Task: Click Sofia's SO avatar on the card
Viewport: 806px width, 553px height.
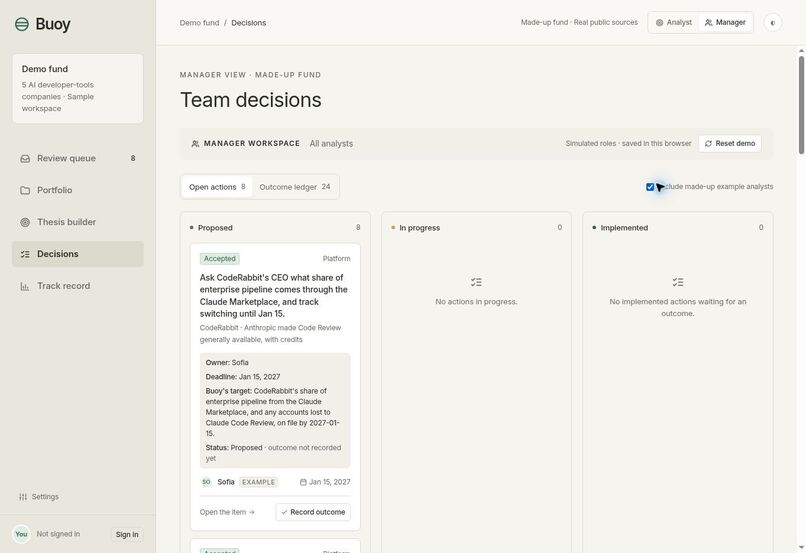Action: (206, 482)
